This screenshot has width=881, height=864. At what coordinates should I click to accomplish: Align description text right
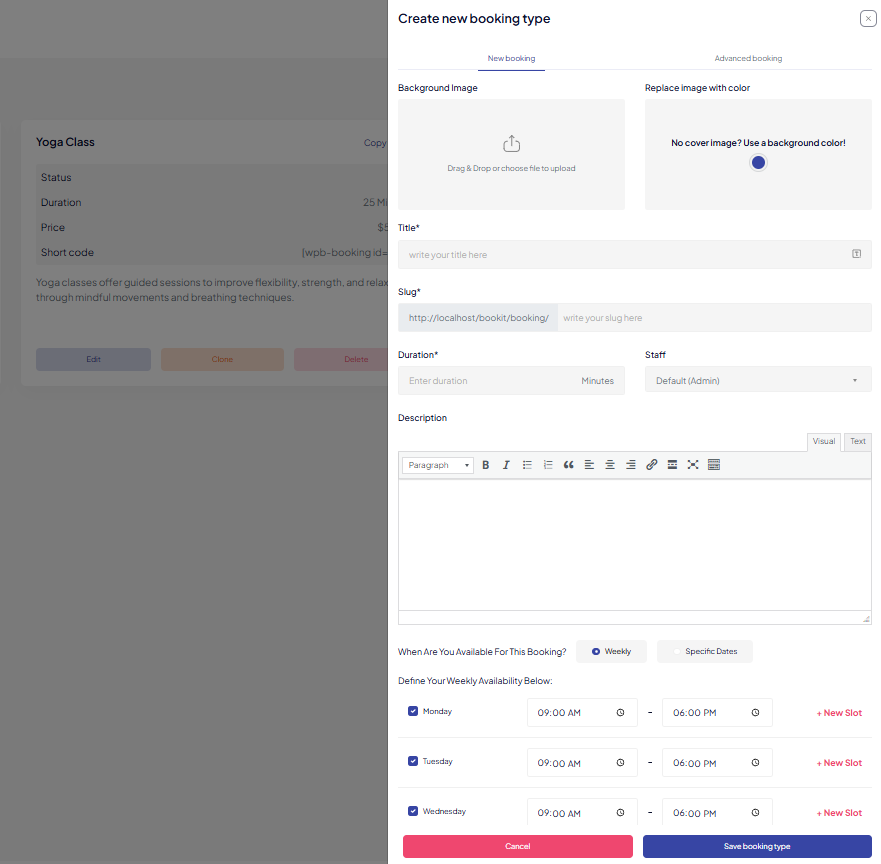(x=631, y=465)
